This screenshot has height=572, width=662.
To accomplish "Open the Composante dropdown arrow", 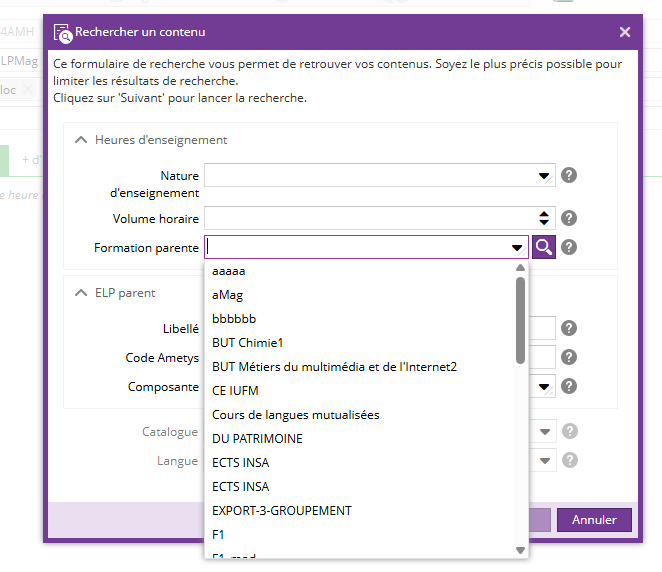I will pos(544,386).
